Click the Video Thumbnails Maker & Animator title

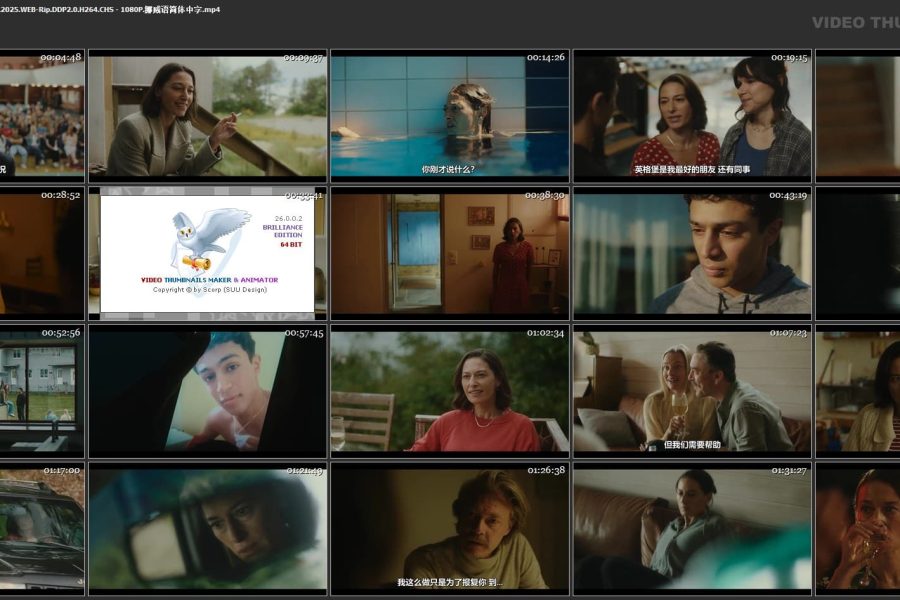[209, 280]
